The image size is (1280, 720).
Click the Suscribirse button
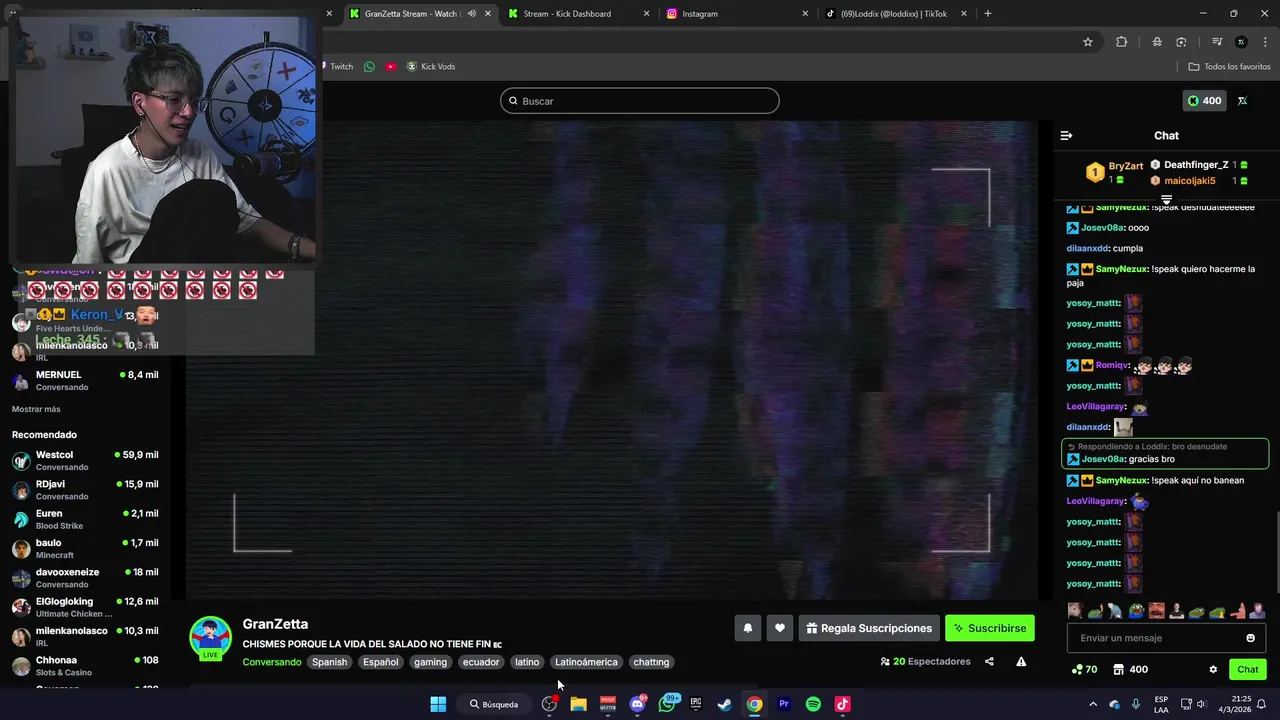coord(990,628)
